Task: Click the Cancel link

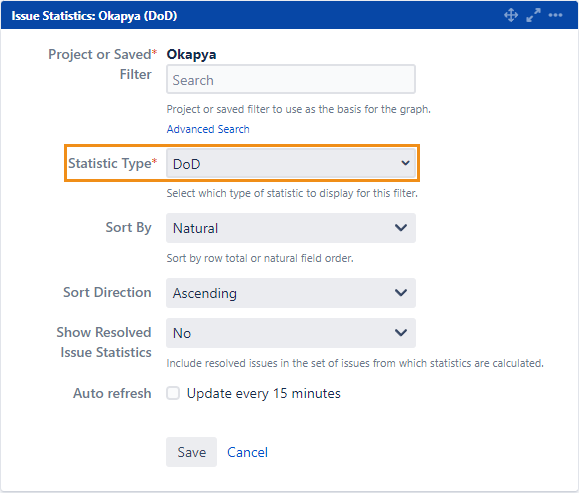Action: [247, 452]
